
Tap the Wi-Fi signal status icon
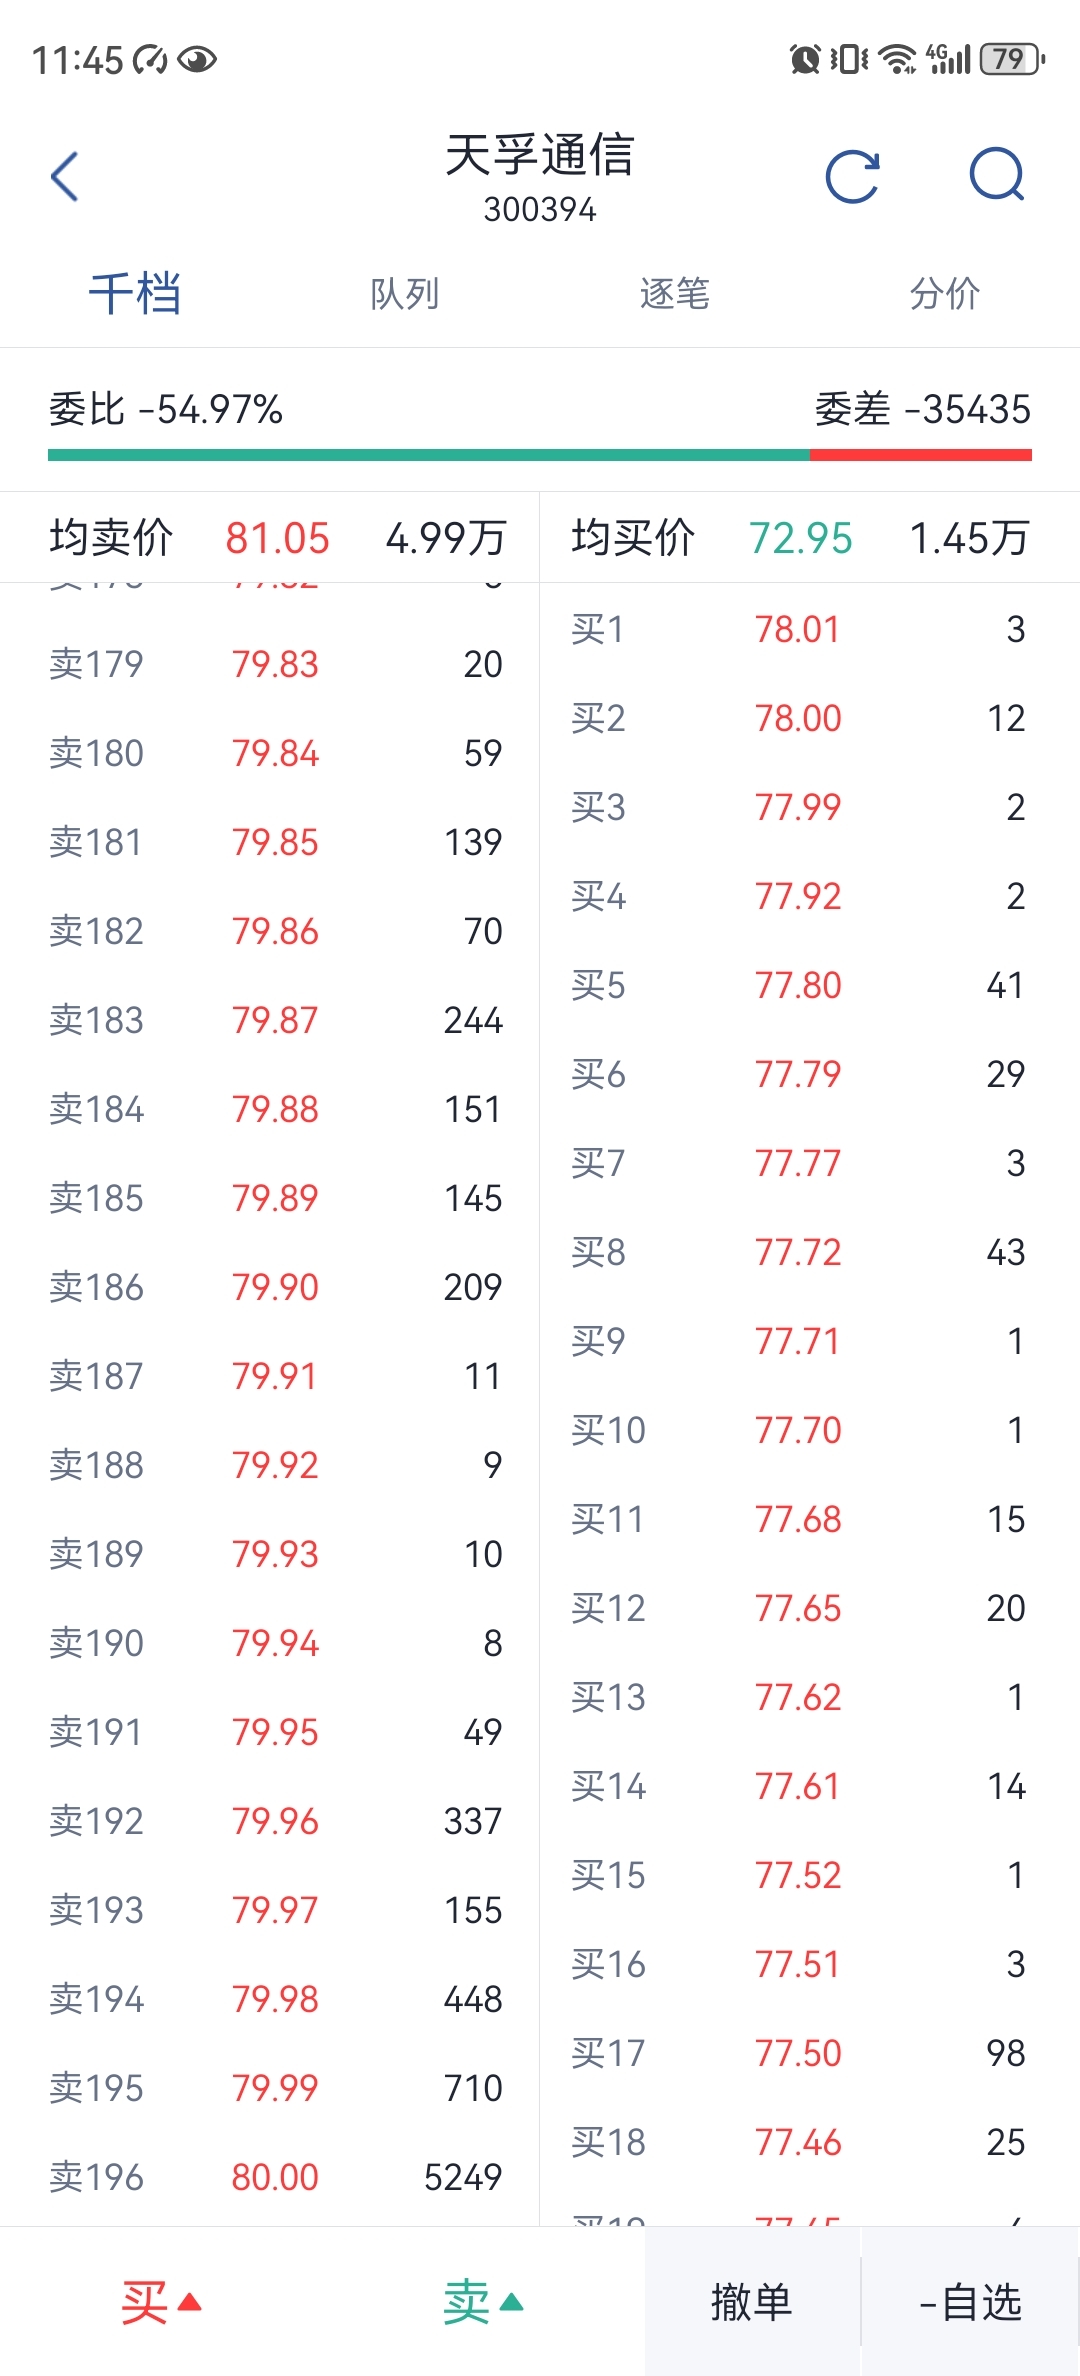898,60
